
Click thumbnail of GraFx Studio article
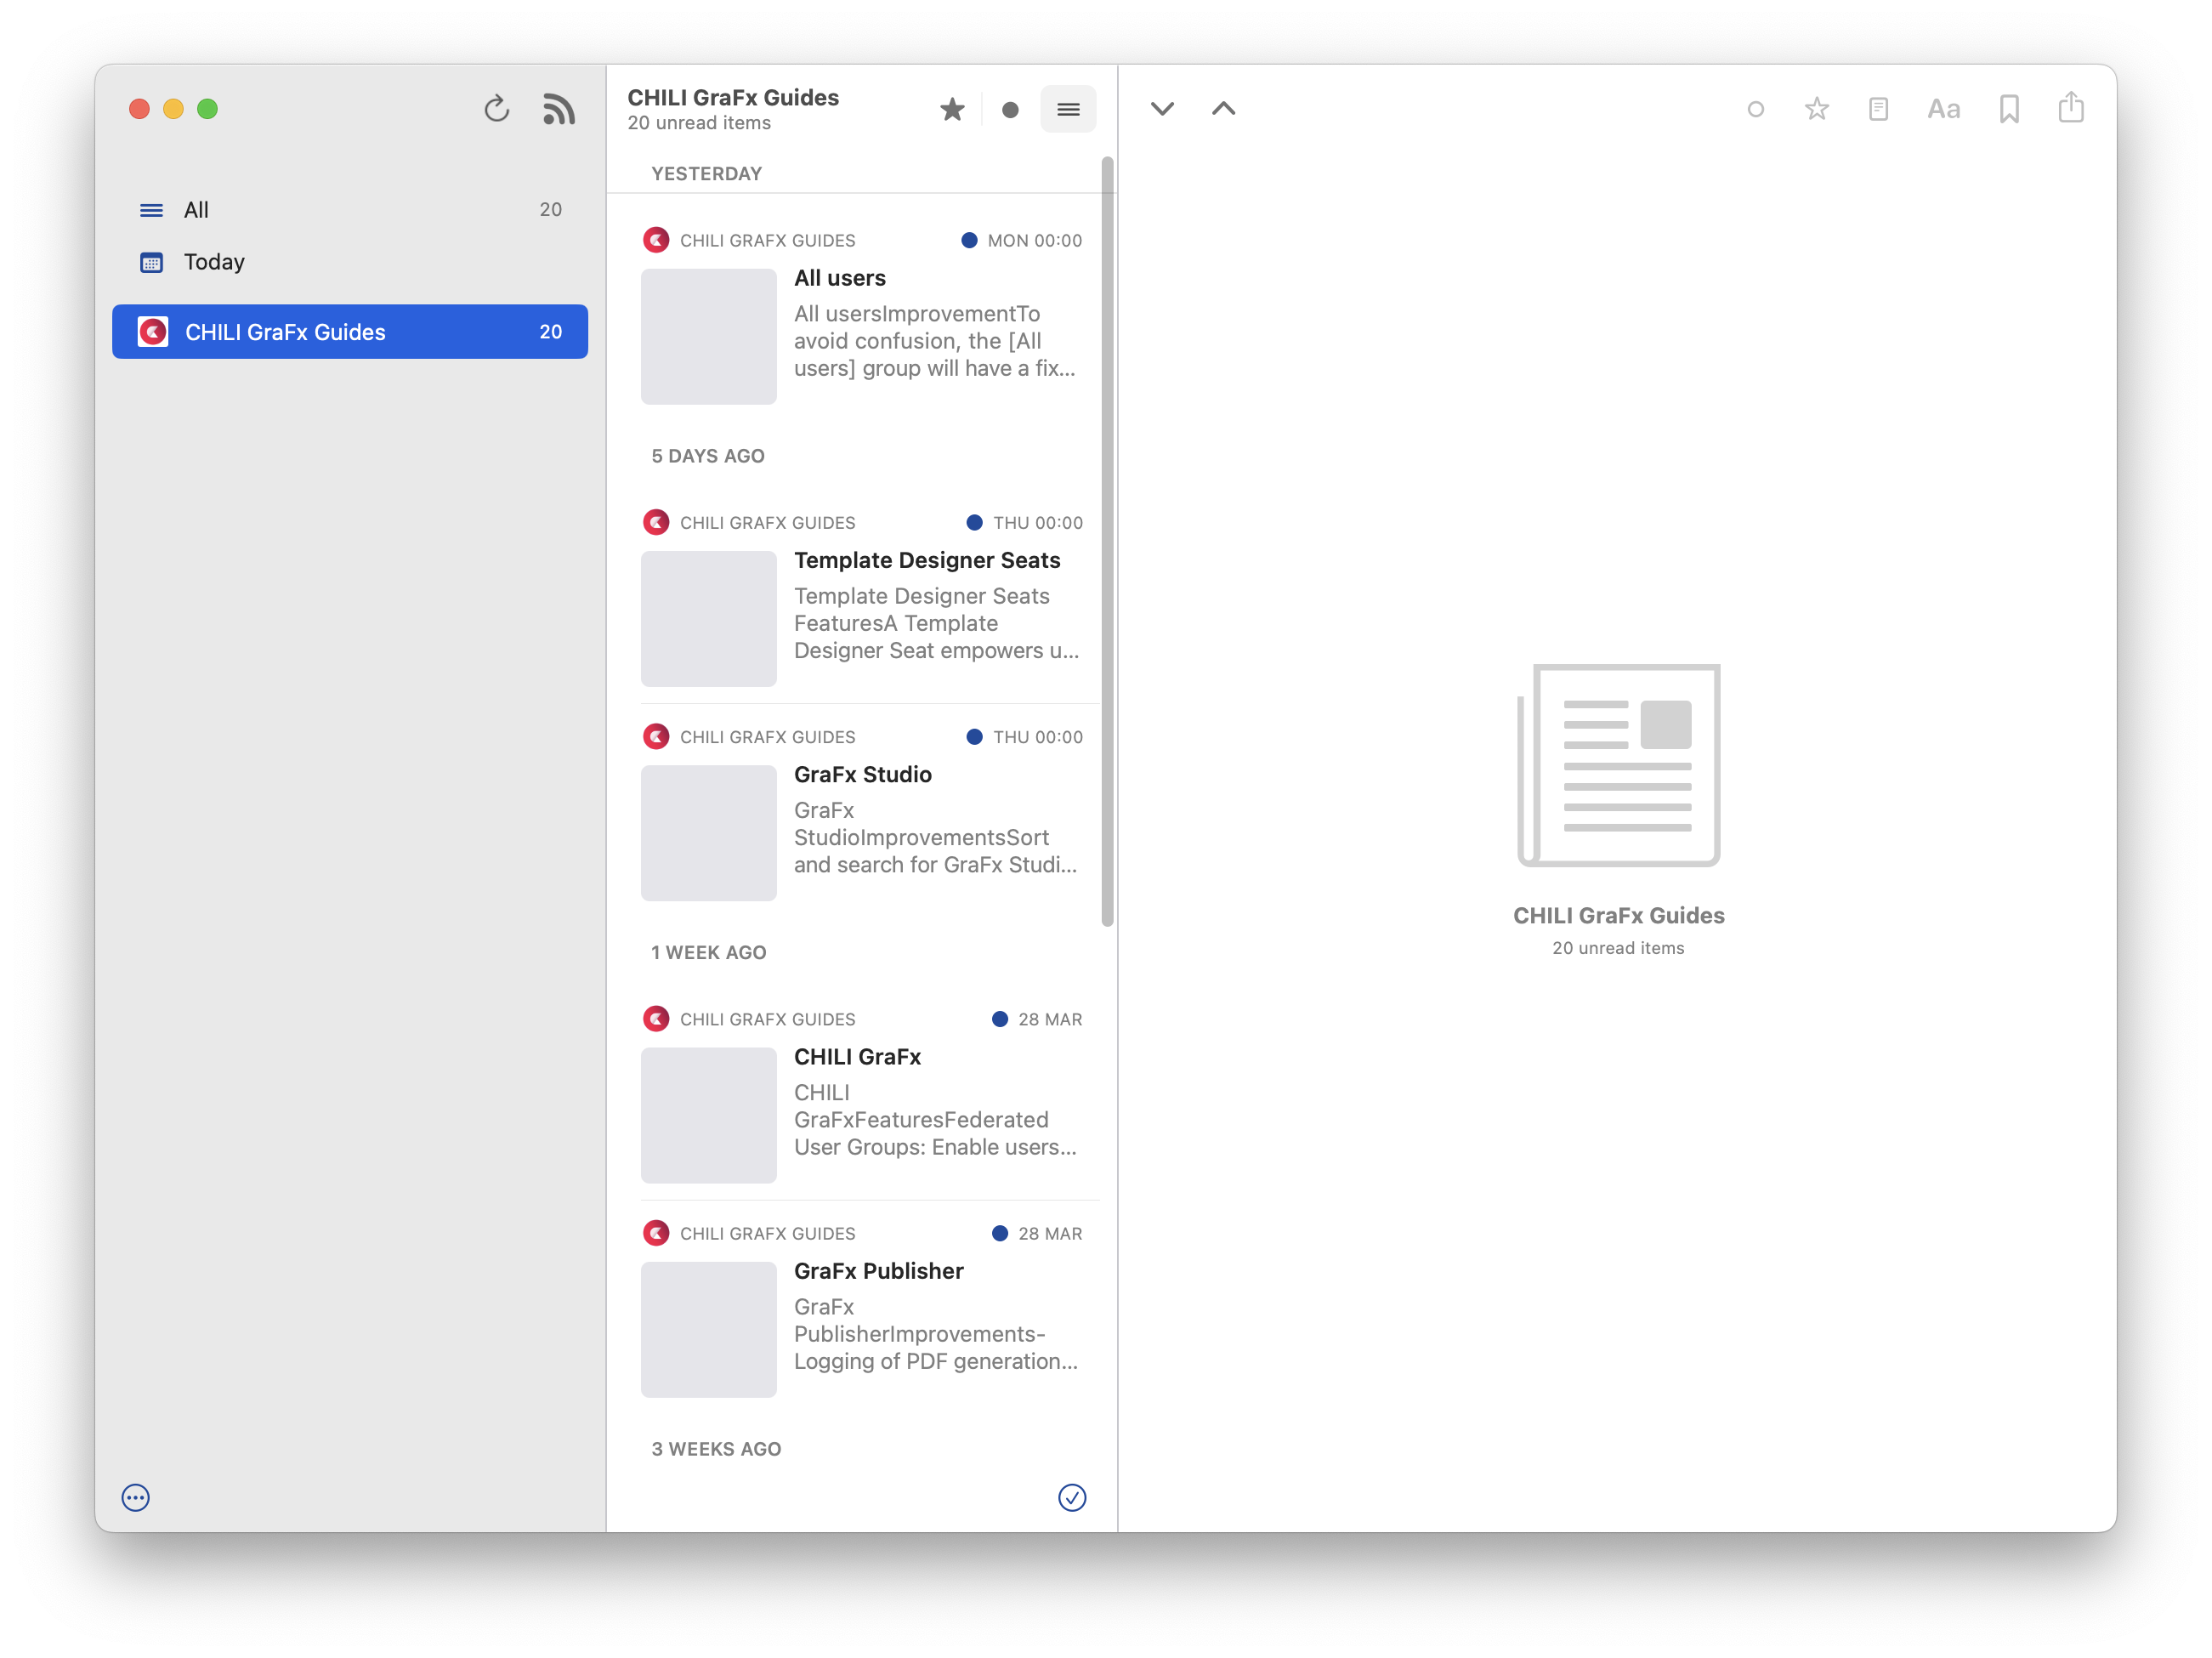(708, 833)
